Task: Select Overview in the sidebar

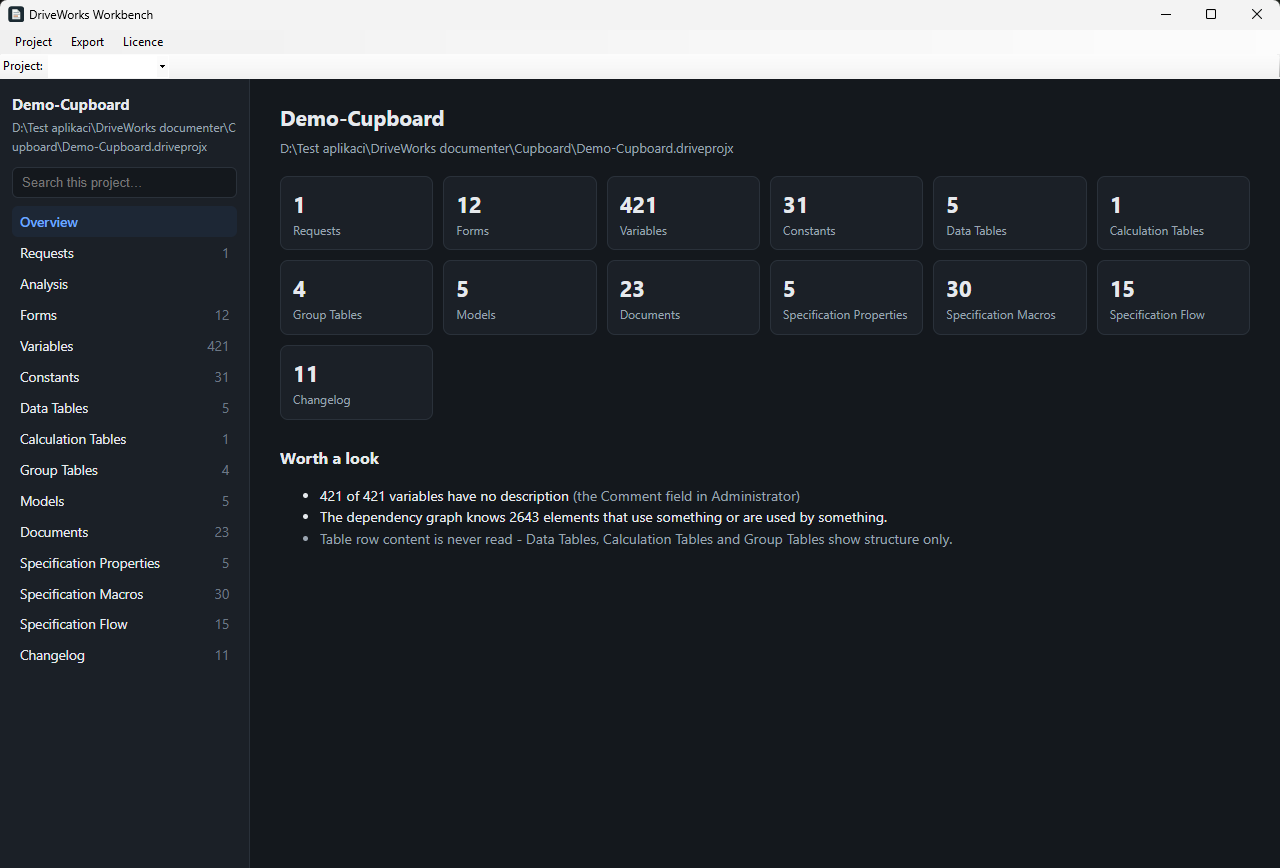Action: [124, 222]
